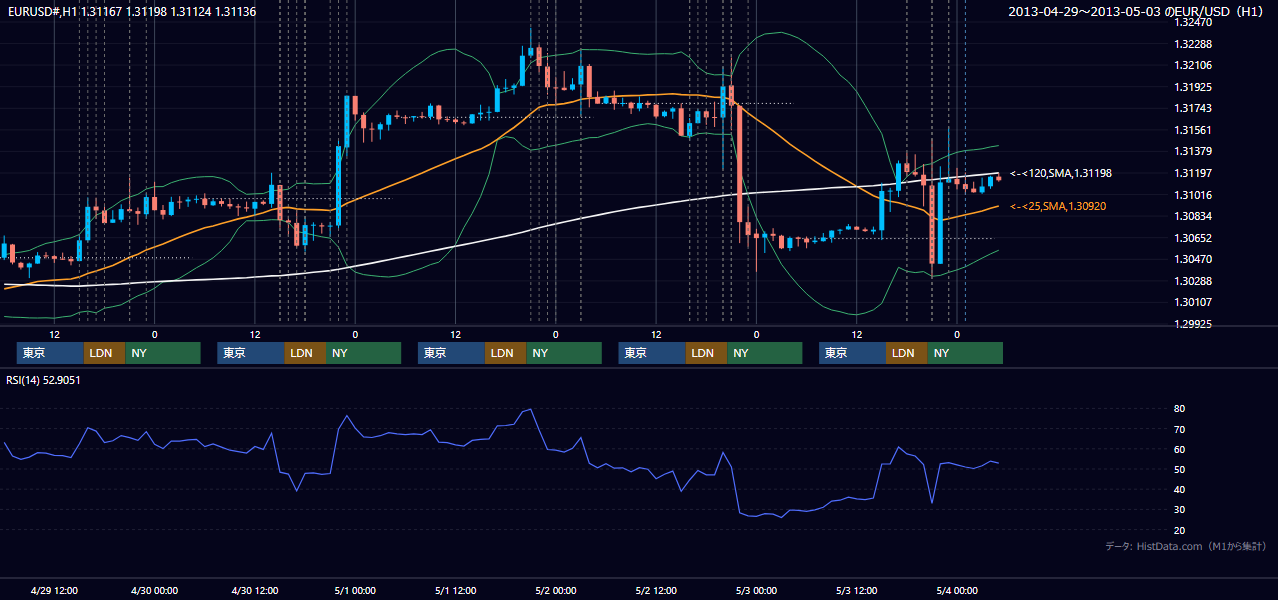Click the 5/2 12:00 time axis label
The image size is (1278, 600).
(x=656, y=590)
